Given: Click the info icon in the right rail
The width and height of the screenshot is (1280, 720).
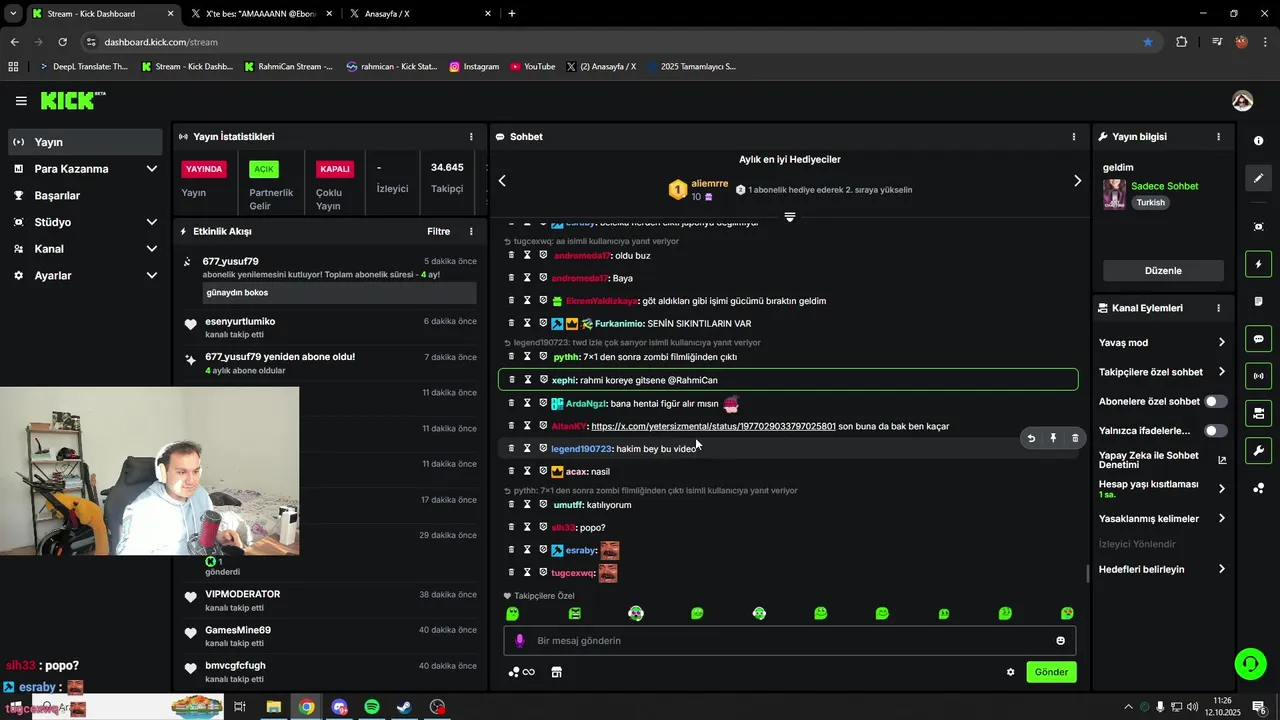Looking at the screenshot, I should (1258, 141).
